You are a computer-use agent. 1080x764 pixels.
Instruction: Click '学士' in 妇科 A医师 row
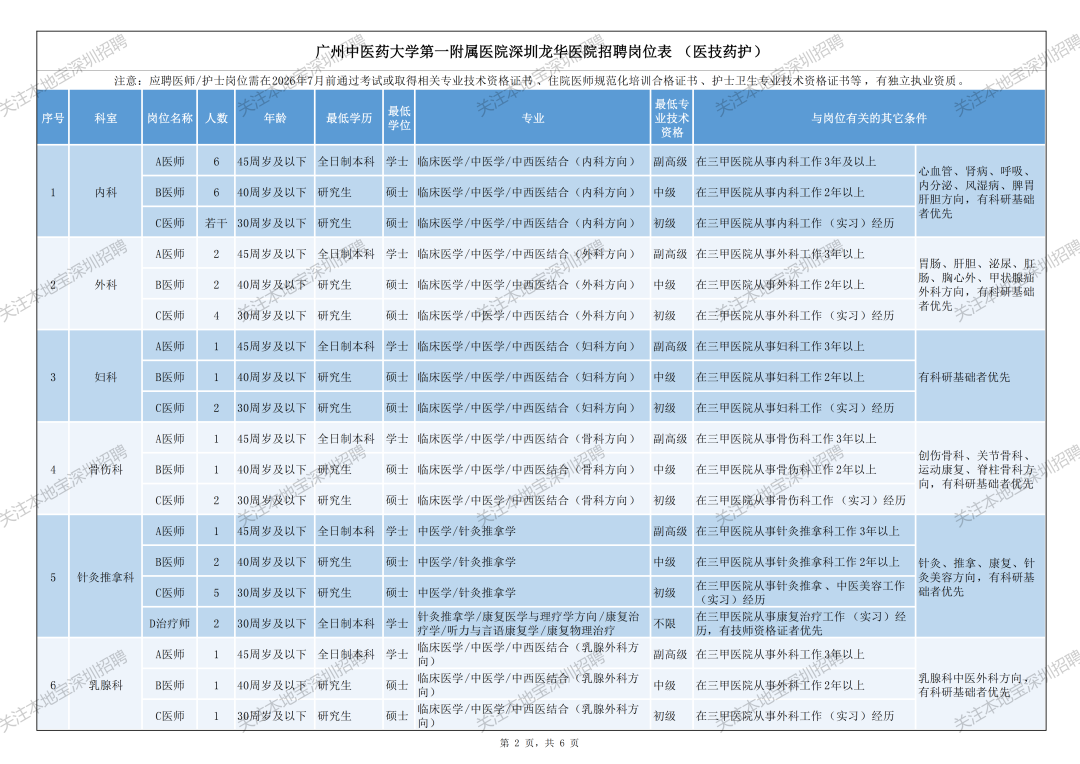click(x=397, y=347)
